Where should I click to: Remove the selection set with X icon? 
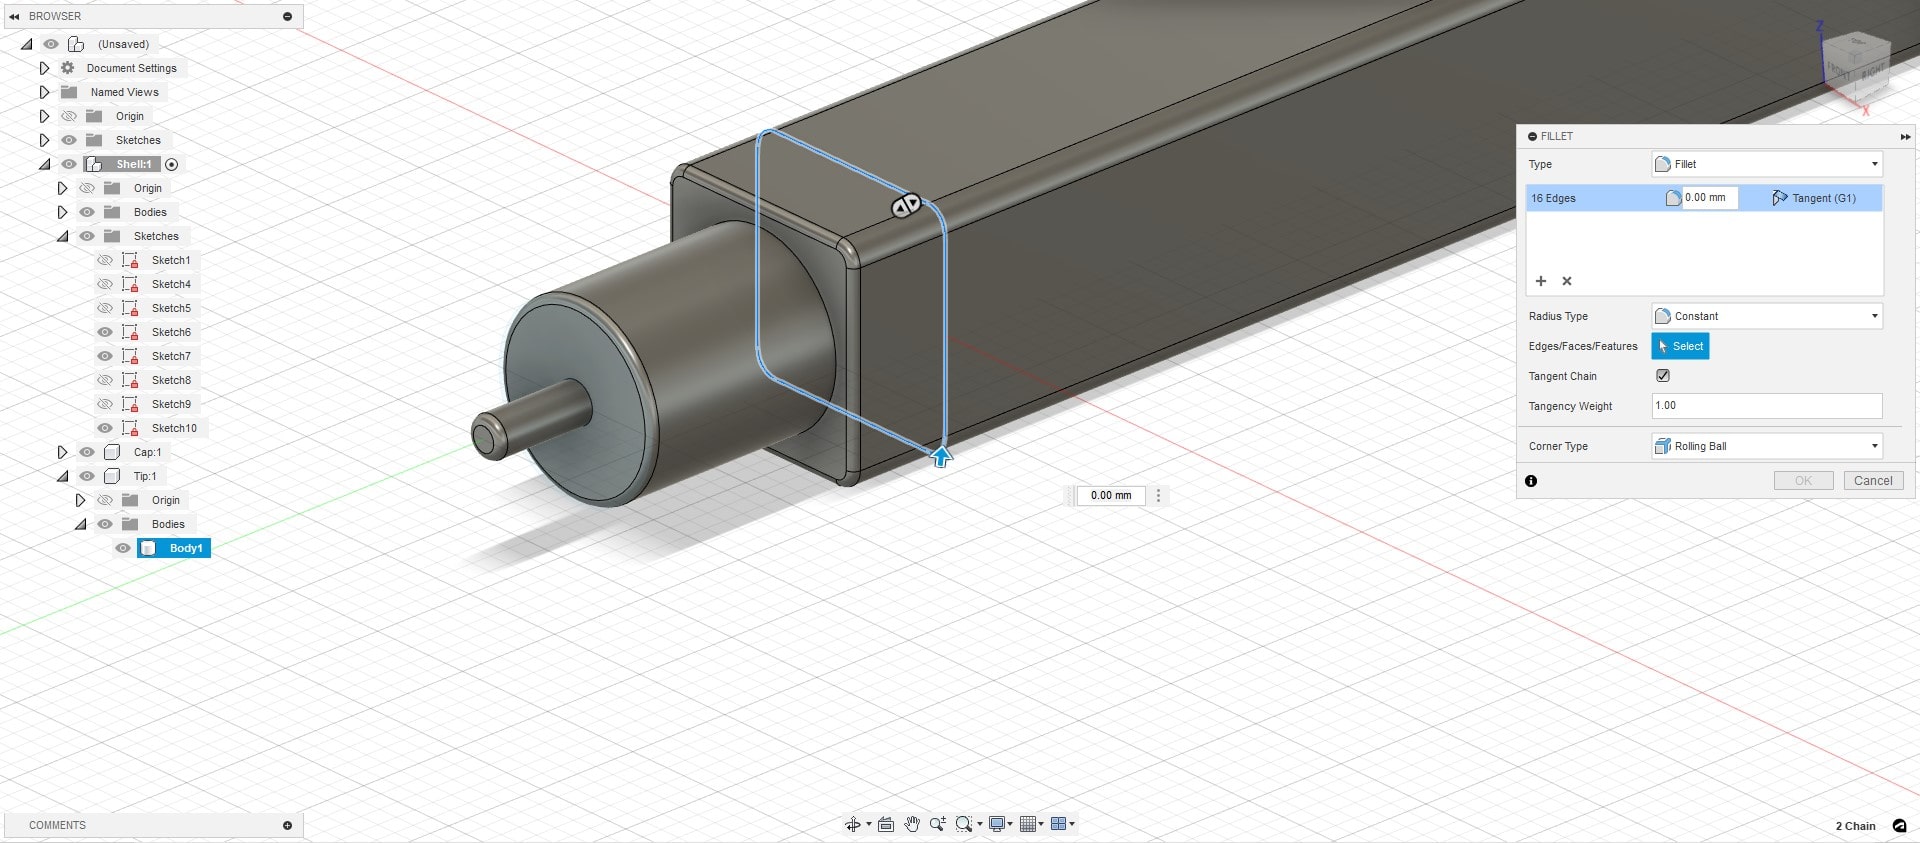[1567, 281]
